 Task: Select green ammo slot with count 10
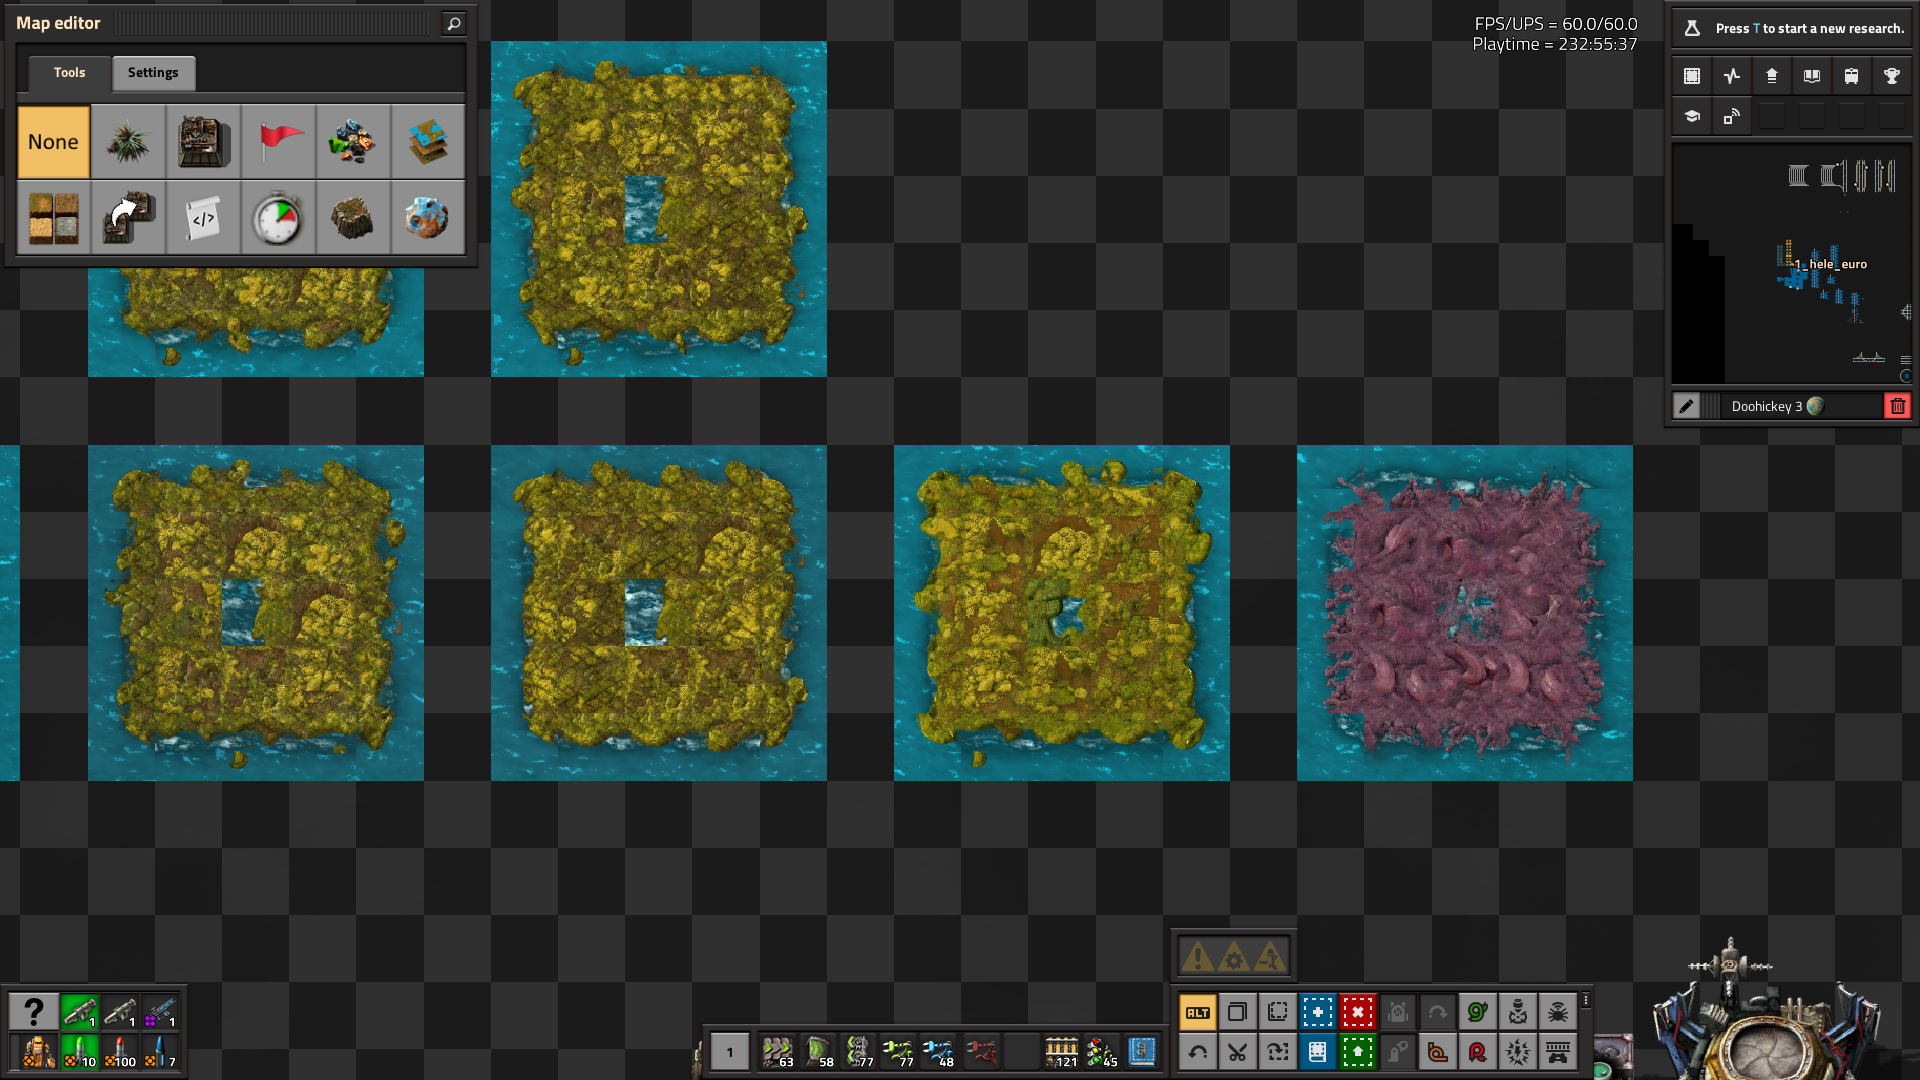tap(80, 1052)
